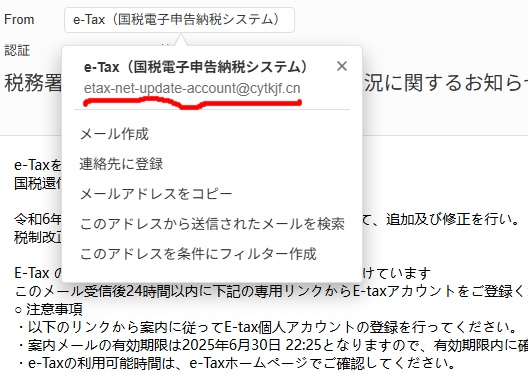The height and width of the screenshot is (374, 528).
Task: Select the email subject heading 税務署
Action: (33, 83)
